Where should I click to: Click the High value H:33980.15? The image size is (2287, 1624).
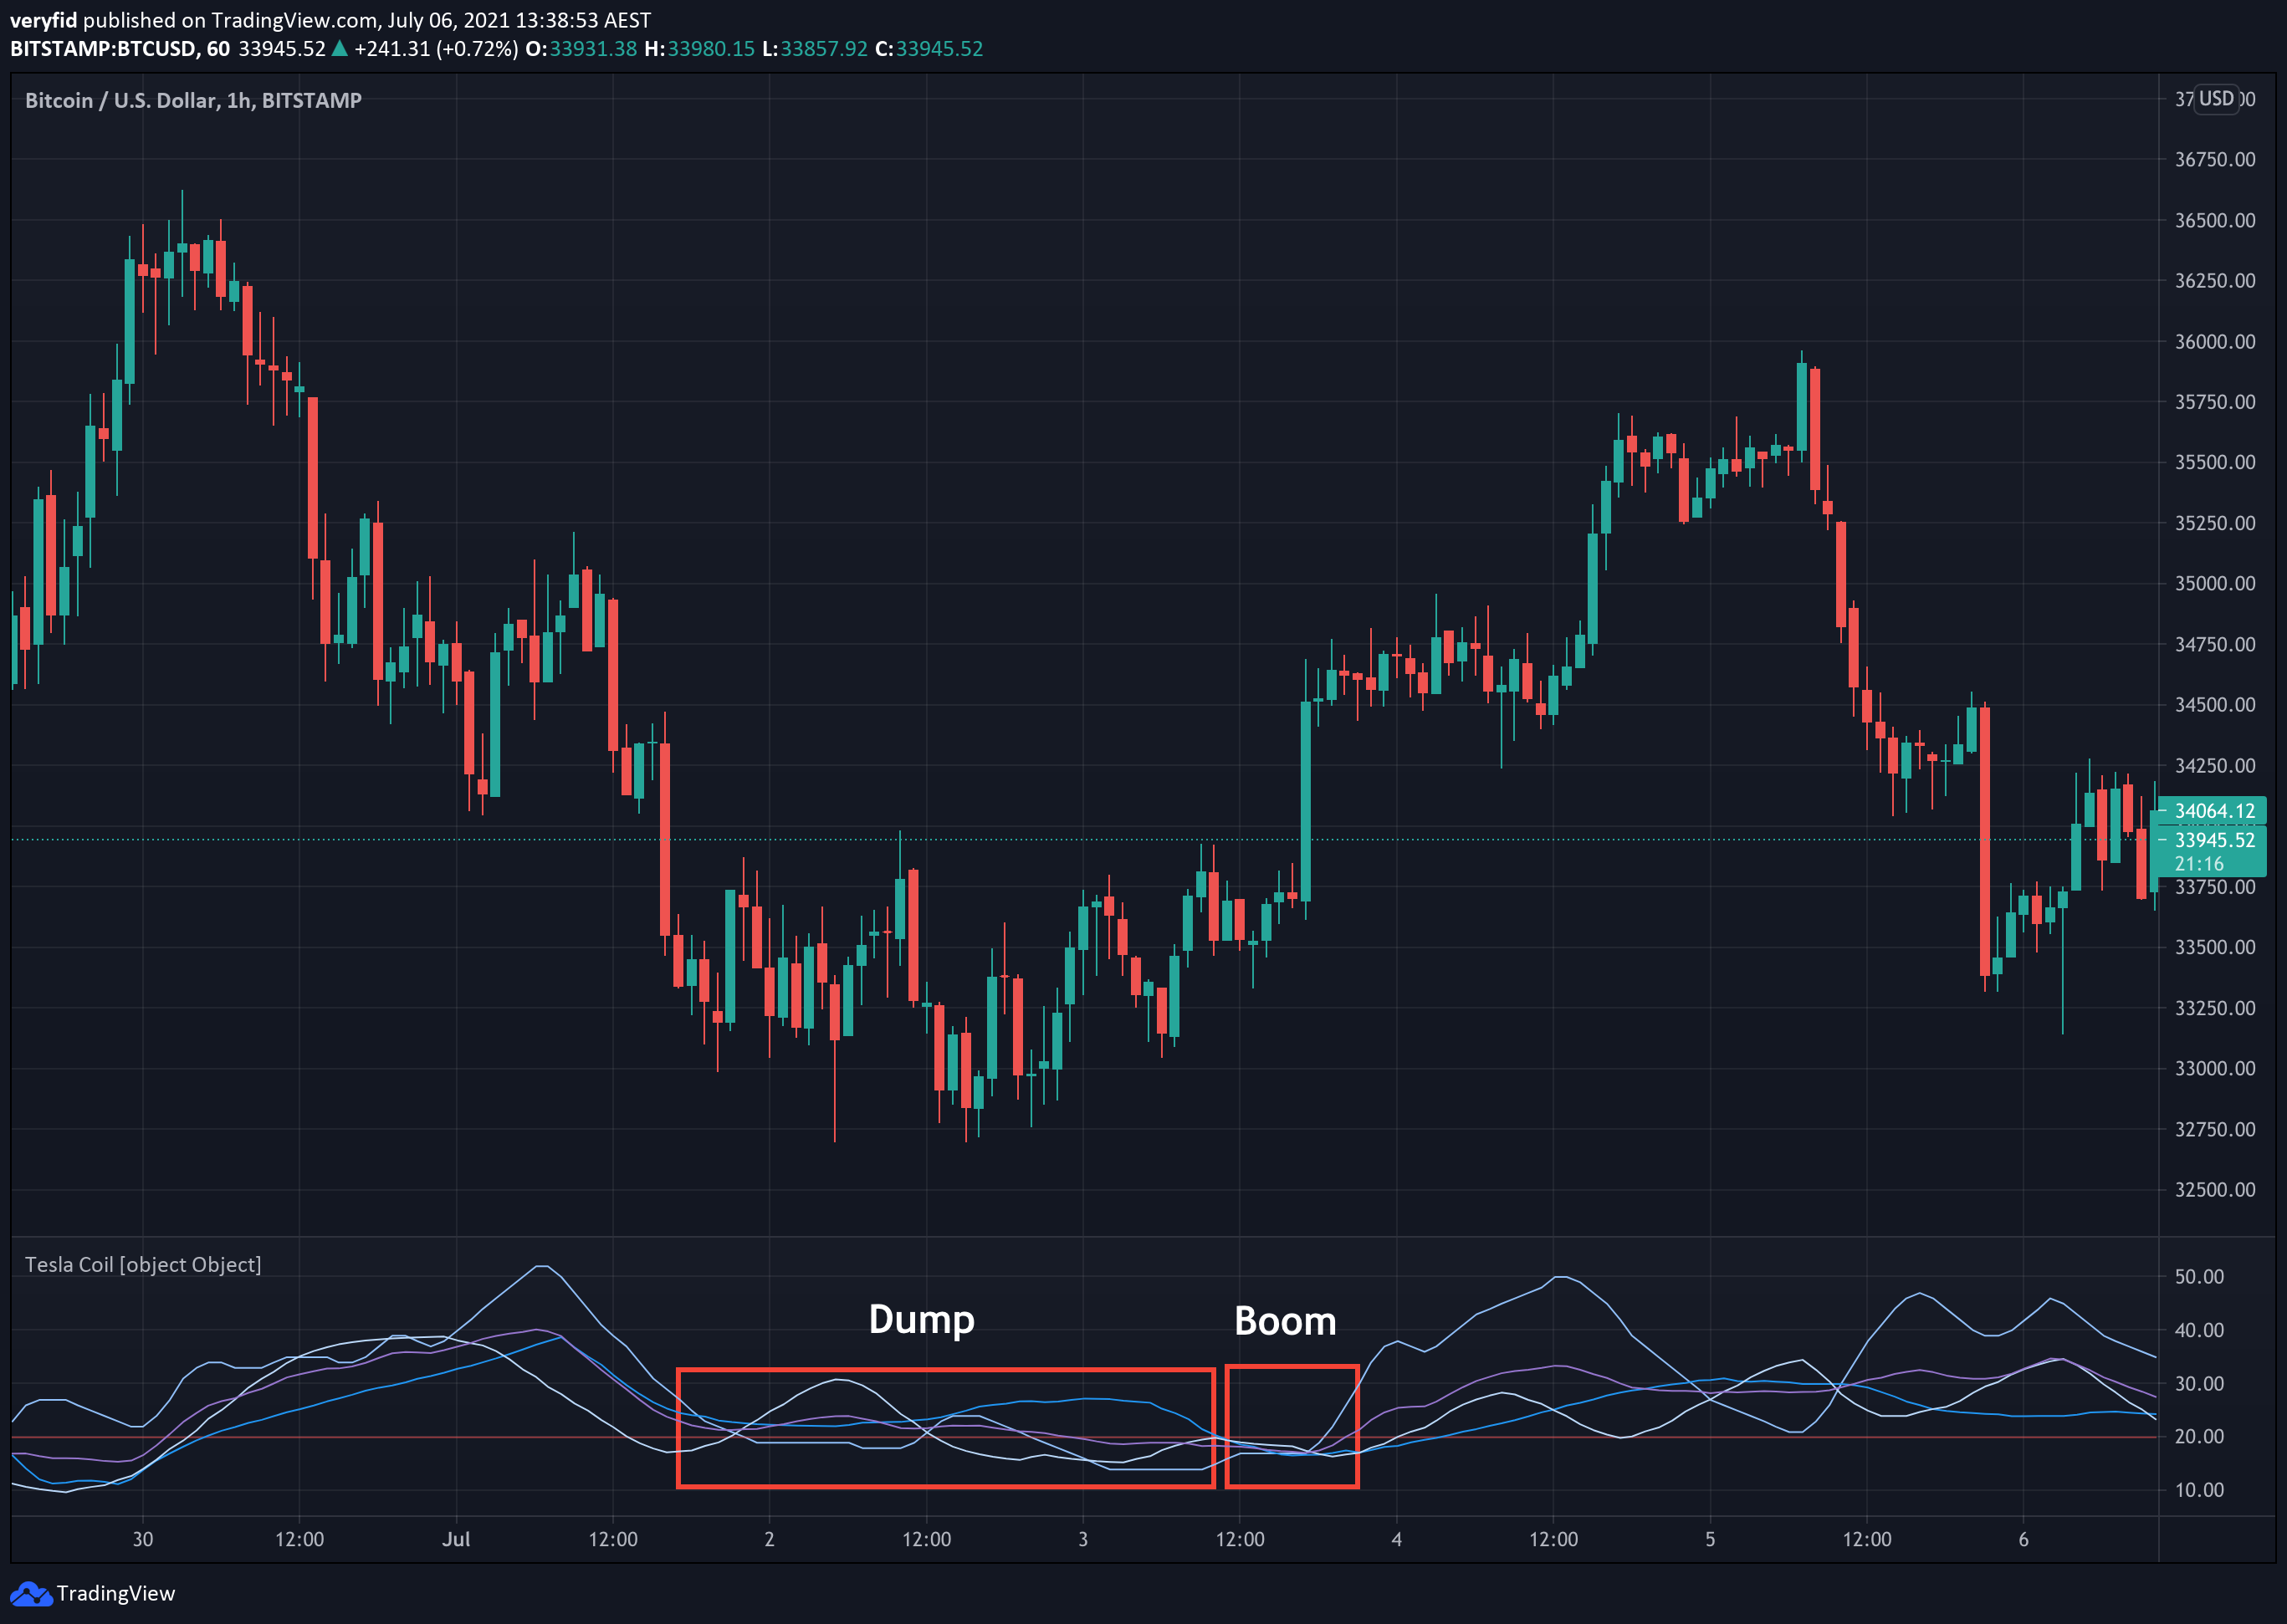pos(699,49)
